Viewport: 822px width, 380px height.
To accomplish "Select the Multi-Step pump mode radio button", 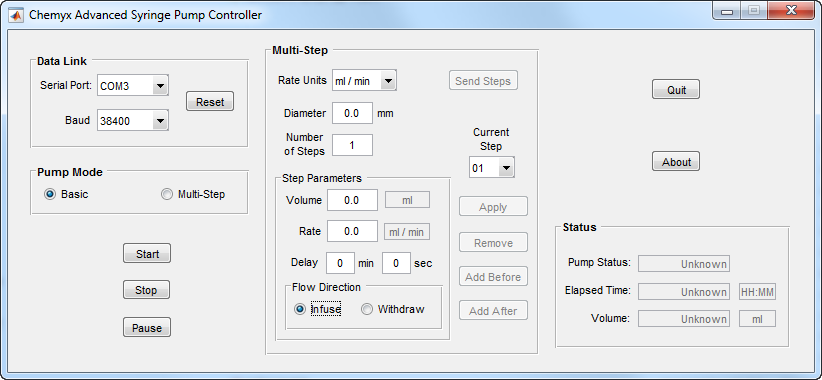I will (x=167, y=194).
